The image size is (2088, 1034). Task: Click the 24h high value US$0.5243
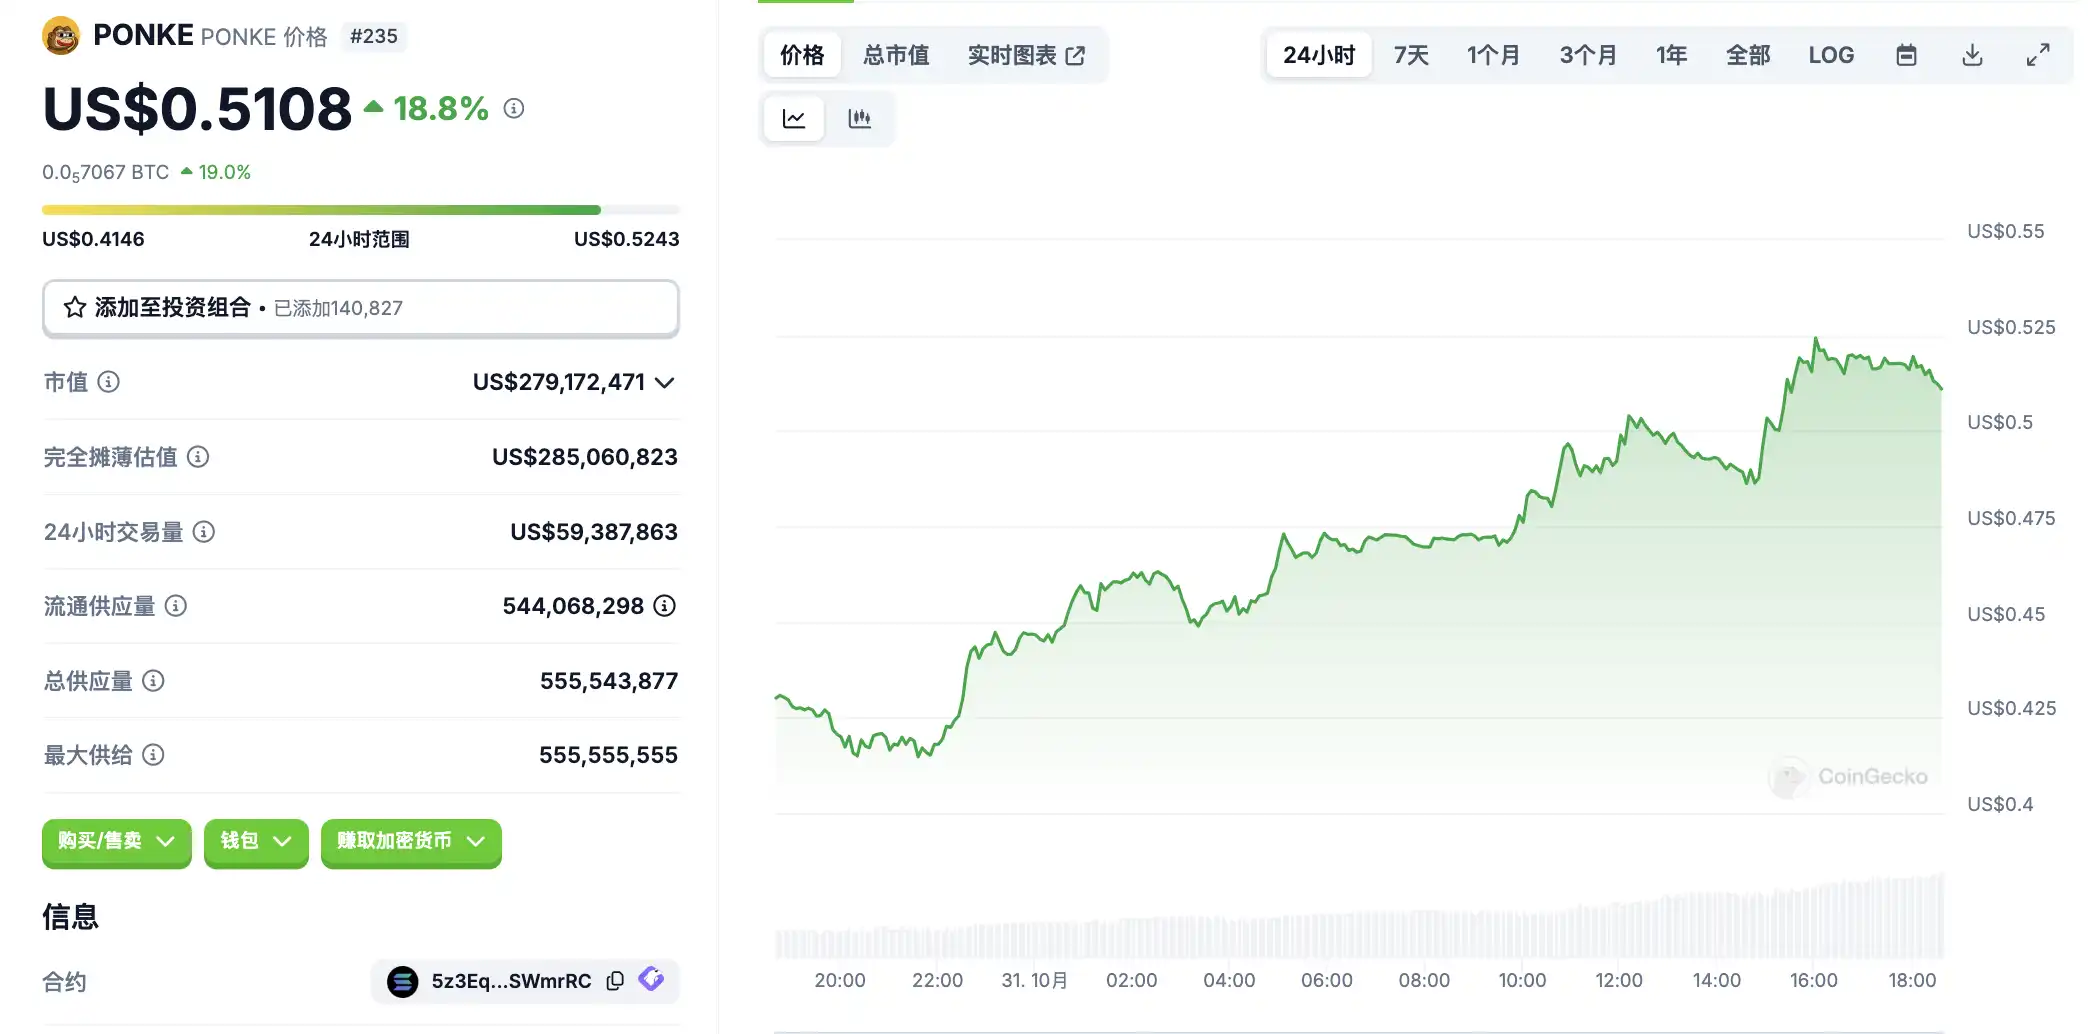pos(627,239)
